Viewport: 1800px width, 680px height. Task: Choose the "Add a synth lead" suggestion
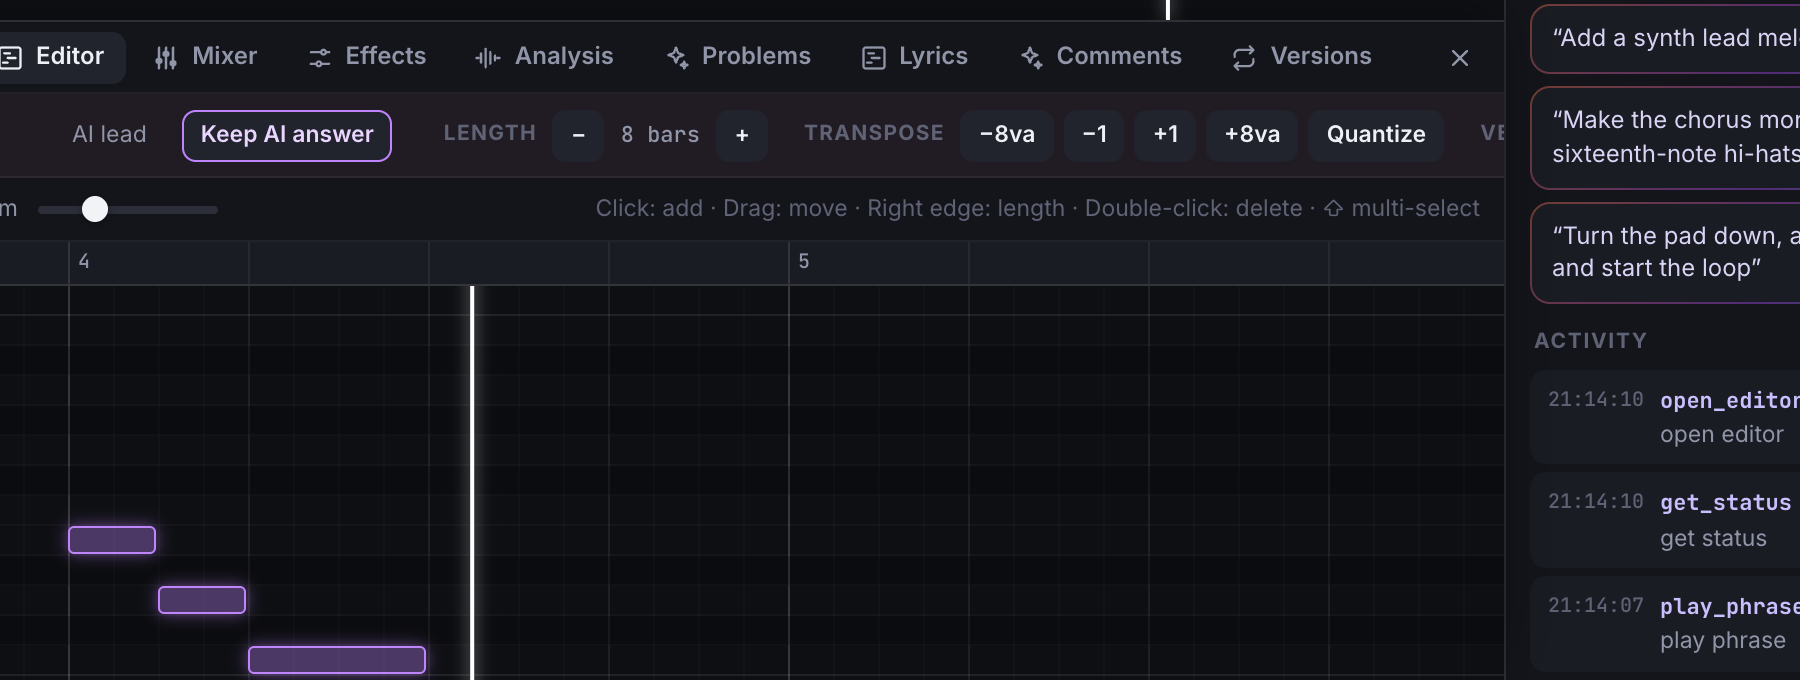(x=1666, y=38)
